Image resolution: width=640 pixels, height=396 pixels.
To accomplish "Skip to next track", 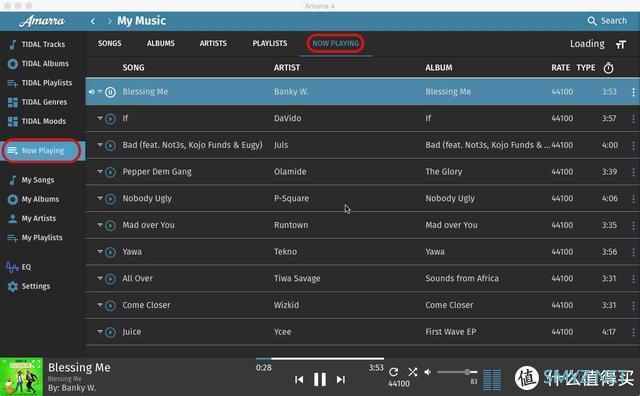I will tap(341, 380).
